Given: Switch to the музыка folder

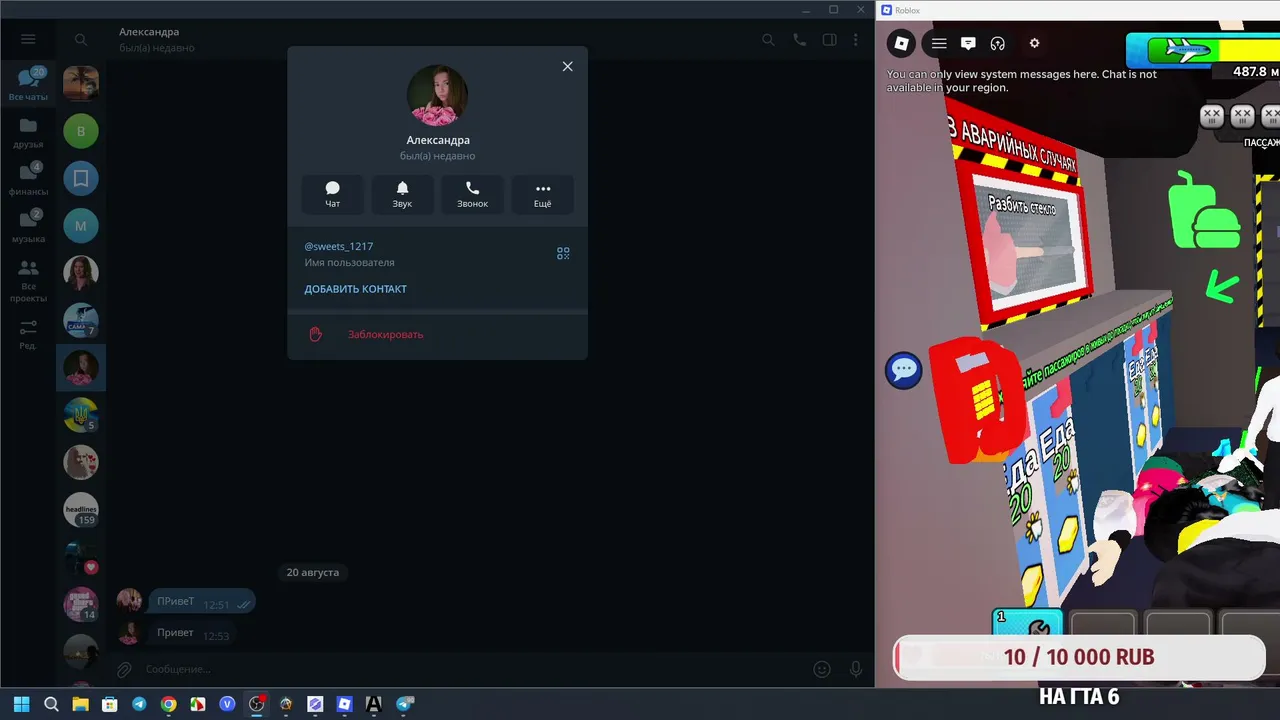Looking at the screenshot, I should pyautogui.click(x=28, y=227).
